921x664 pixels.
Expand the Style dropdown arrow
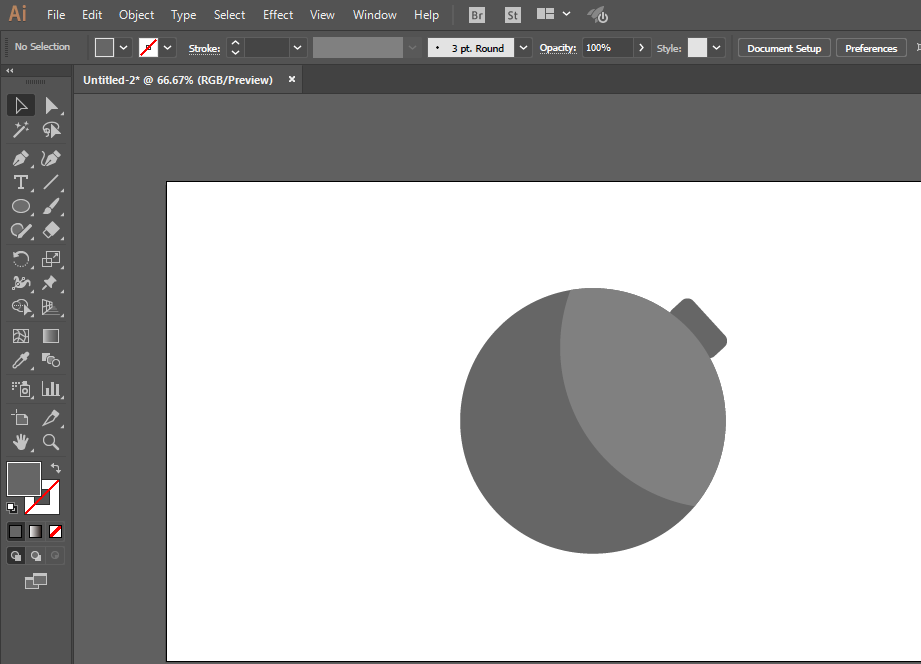716,48
